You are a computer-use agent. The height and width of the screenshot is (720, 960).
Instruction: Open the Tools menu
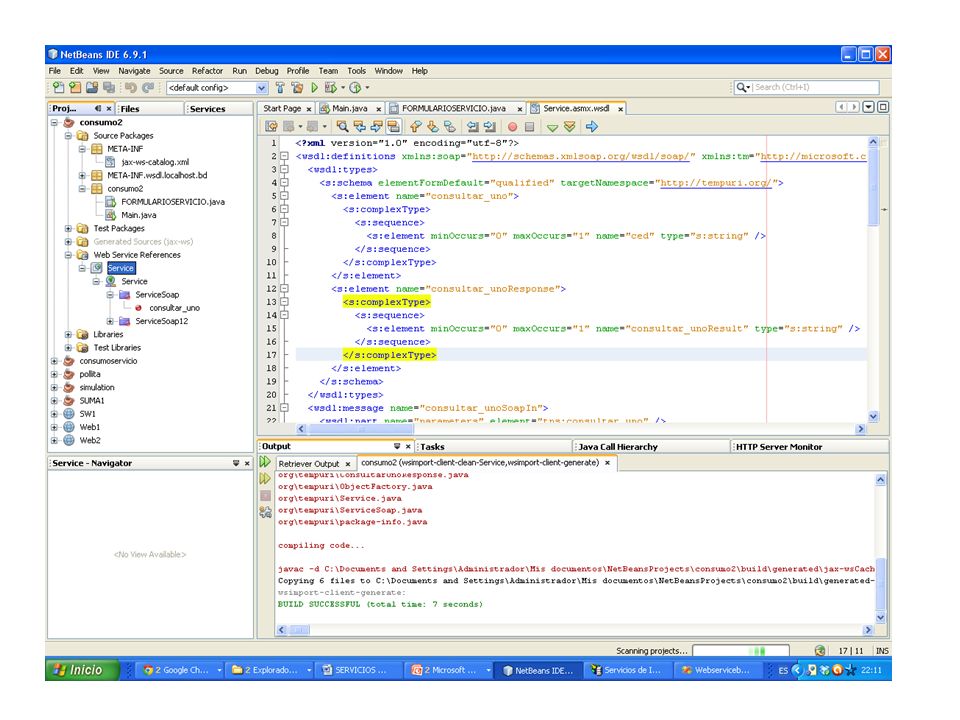(356, 71)
